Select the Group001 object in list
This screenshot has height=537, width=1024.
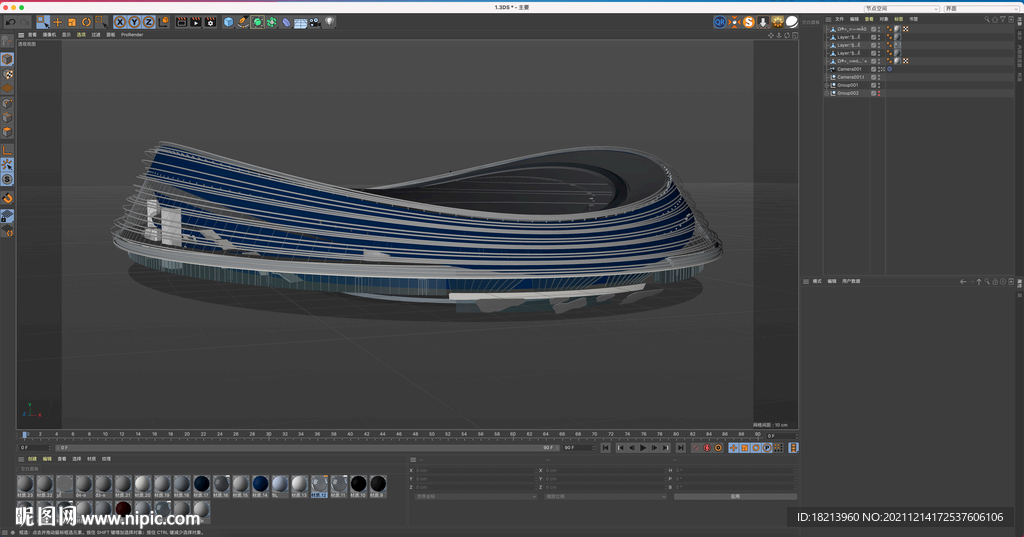coord(848,85)
